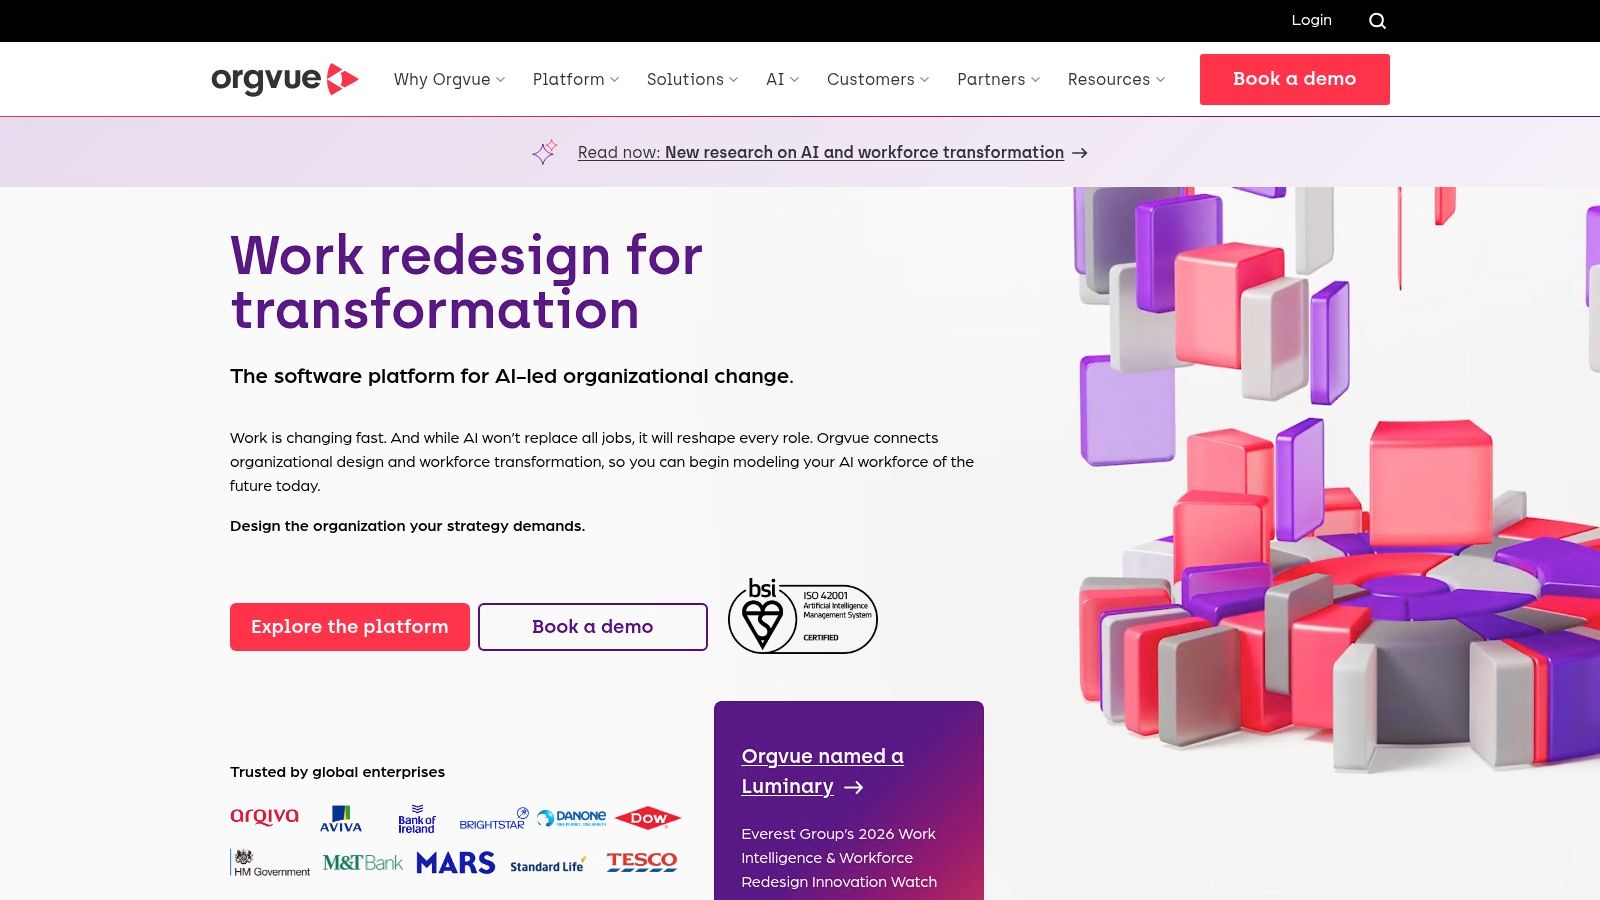Screen dimensions: 1600x900
Task: Expand the Solutions dropdown menu
Action: (x=692, y=79)
